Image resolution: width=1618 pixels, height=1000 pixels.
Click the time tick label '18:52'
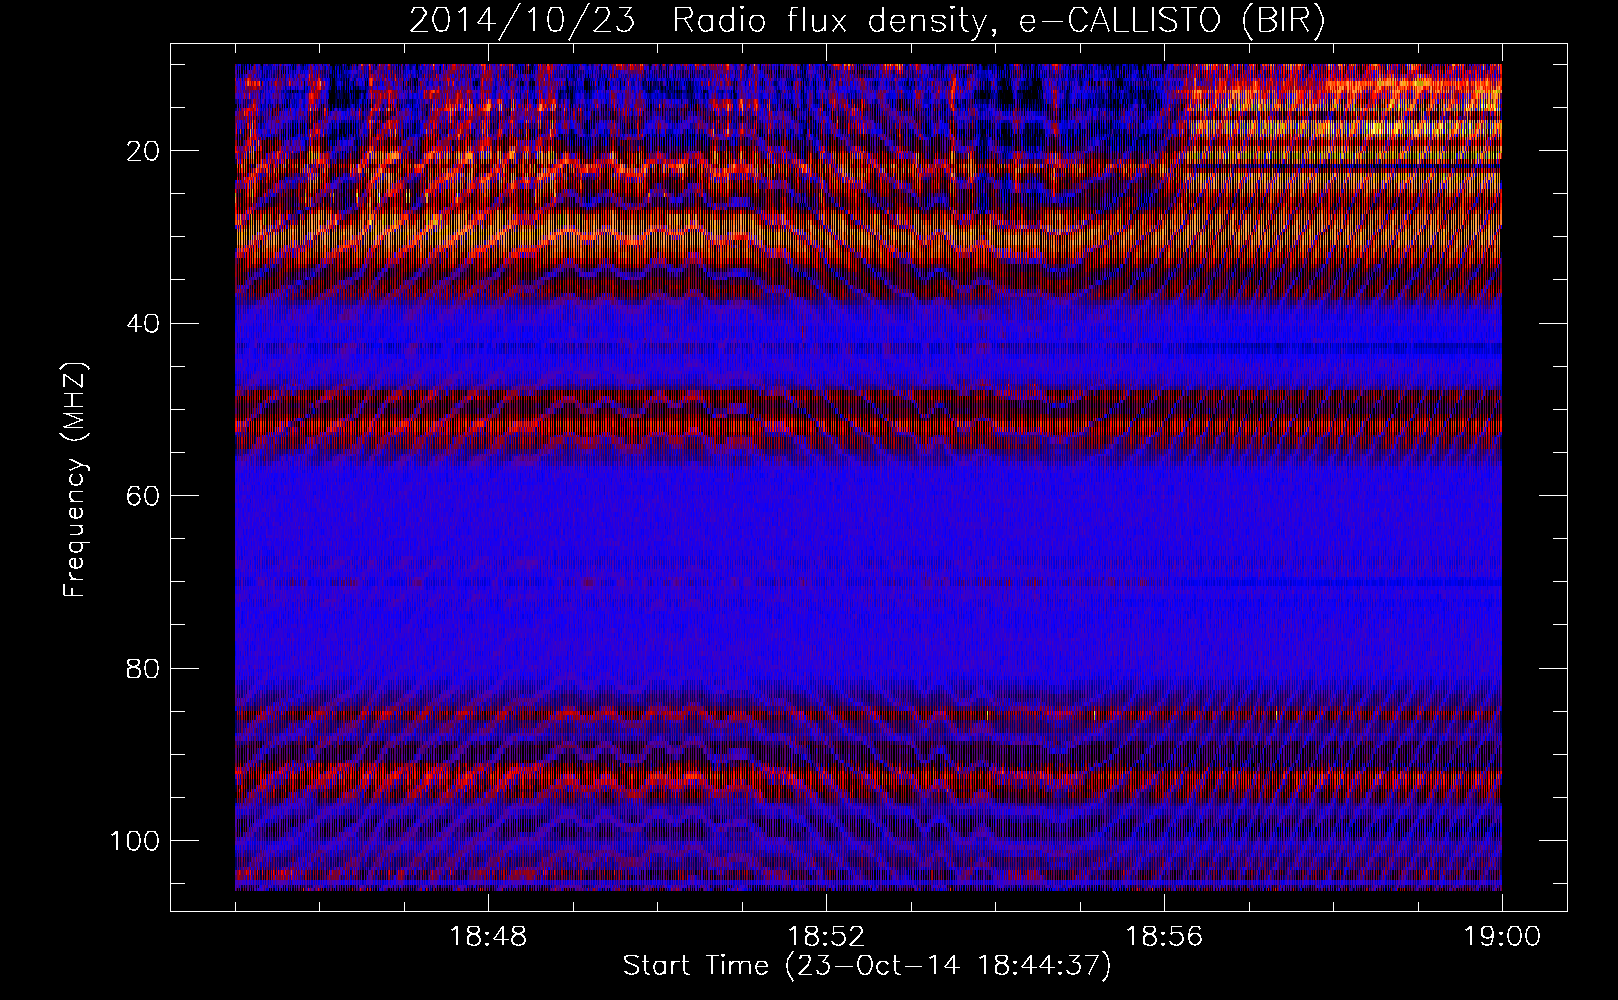826,937
